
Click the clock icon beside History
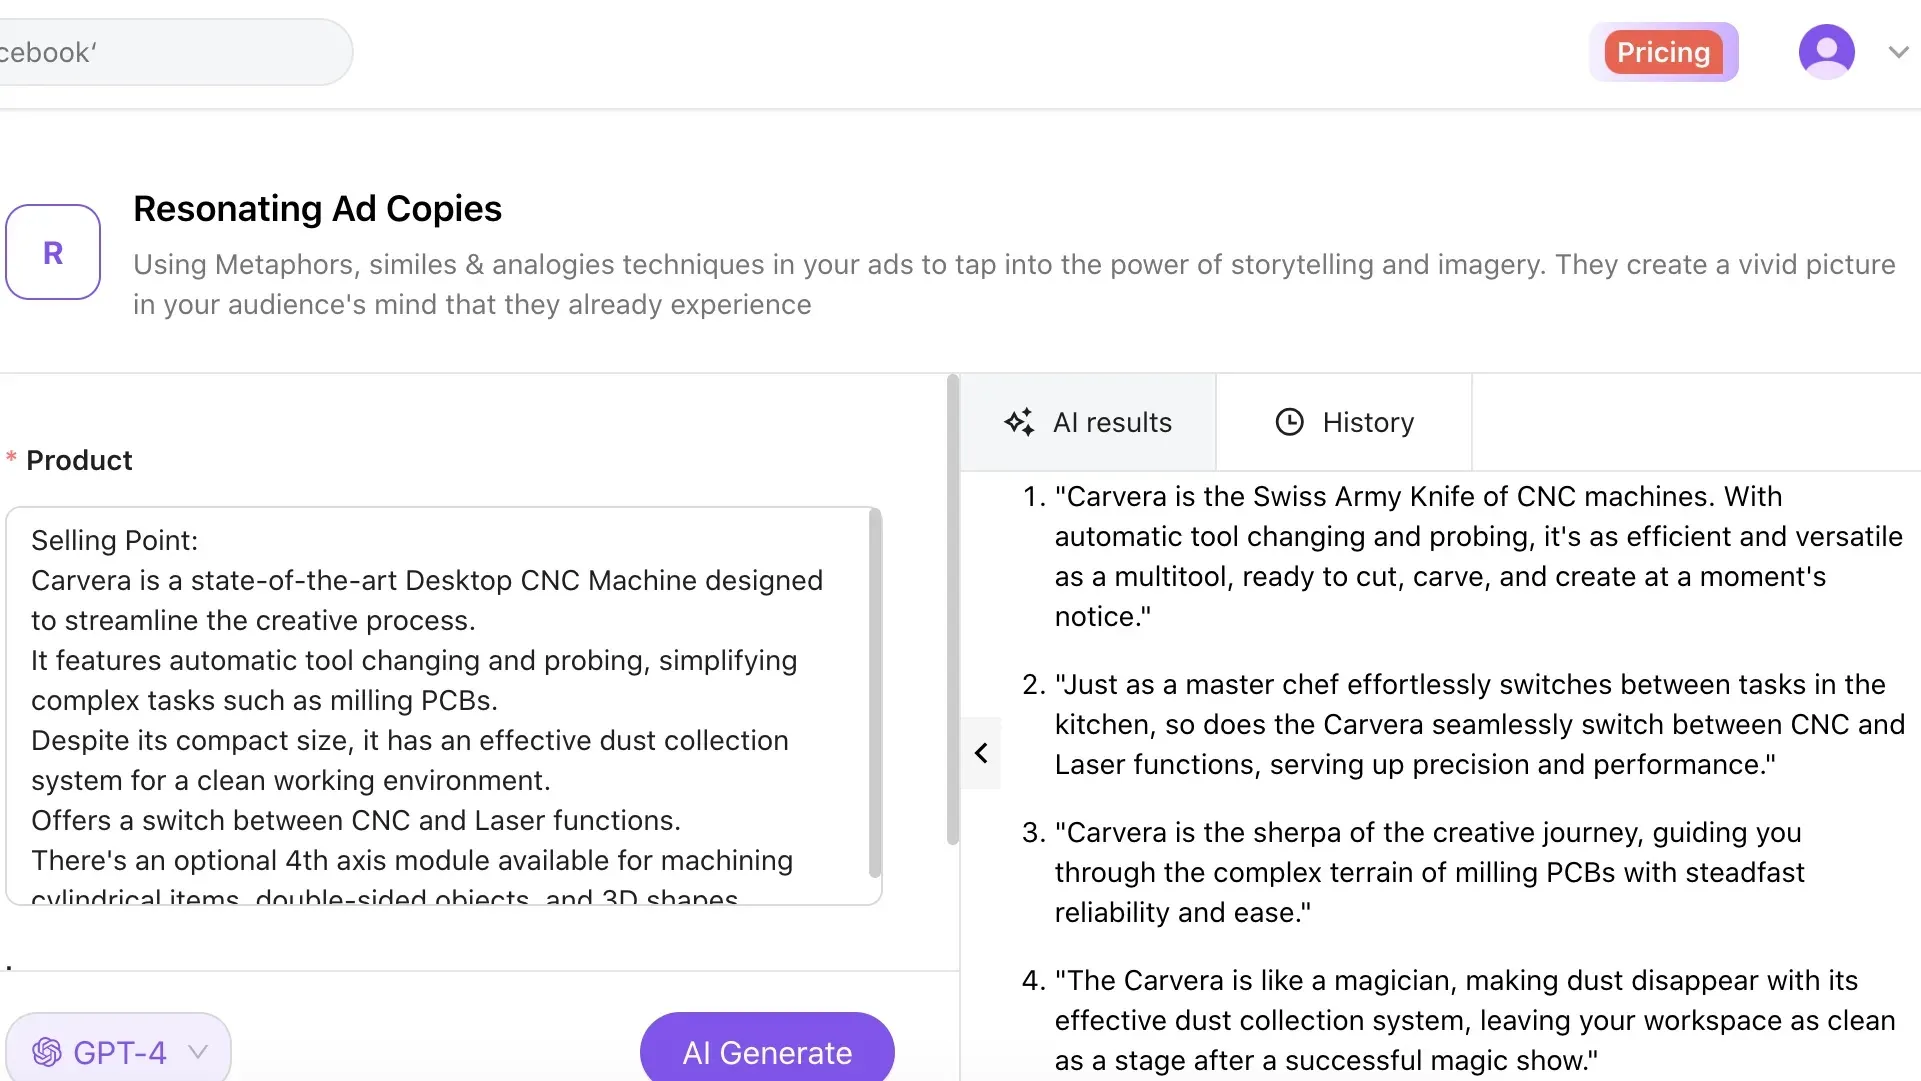coord(1289,422)
